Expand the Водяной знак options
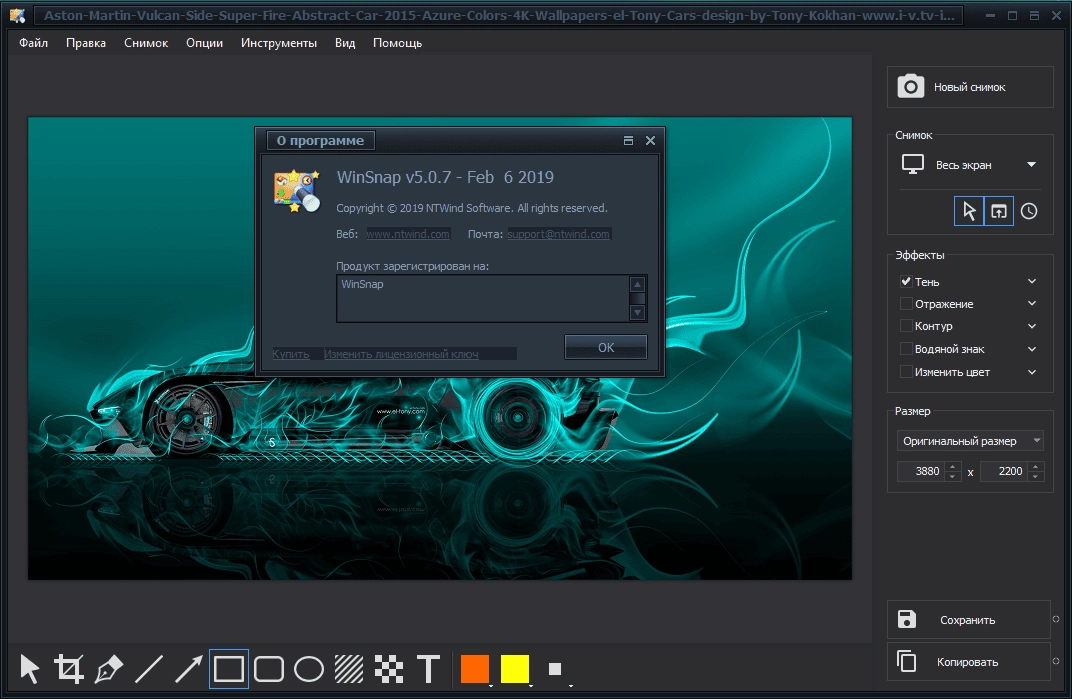This screenshot has height=699, width=1072. (x=1032, y=349)
